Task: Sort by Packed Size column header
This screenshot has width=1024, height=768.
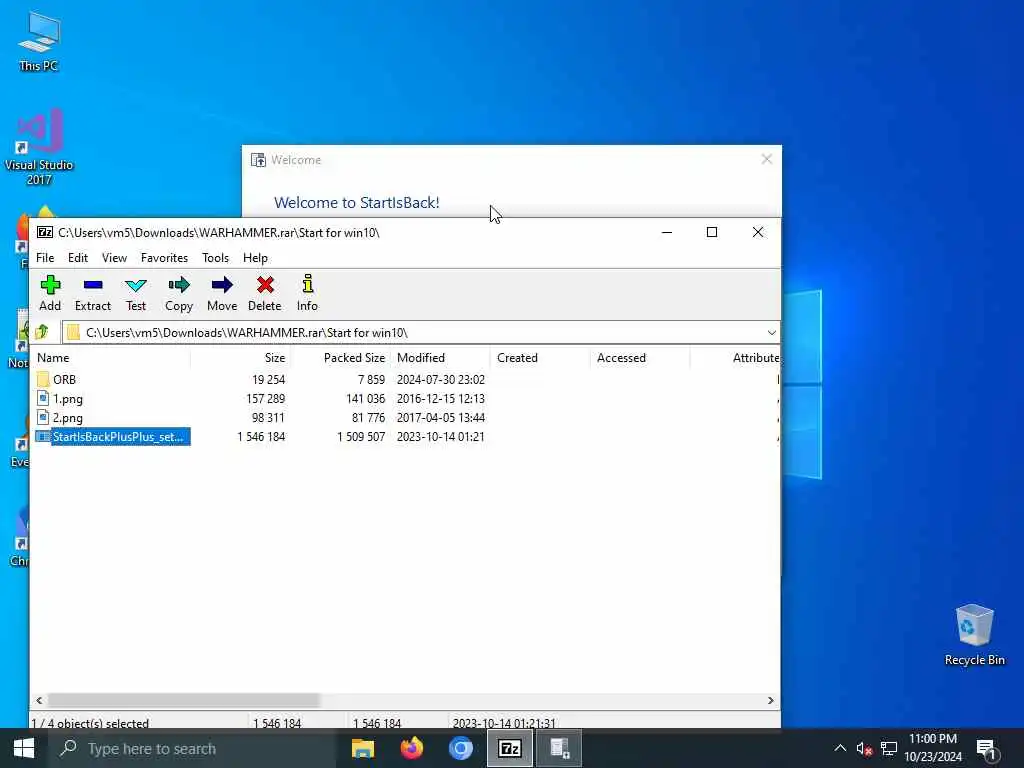Action: [341, 358]
